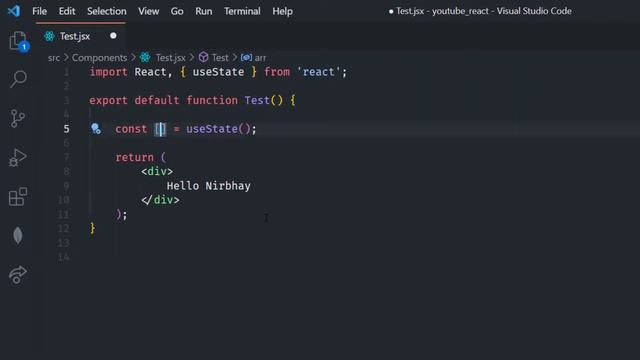Open the Source Control view icon
640x360 pixels.
point(18,118)
